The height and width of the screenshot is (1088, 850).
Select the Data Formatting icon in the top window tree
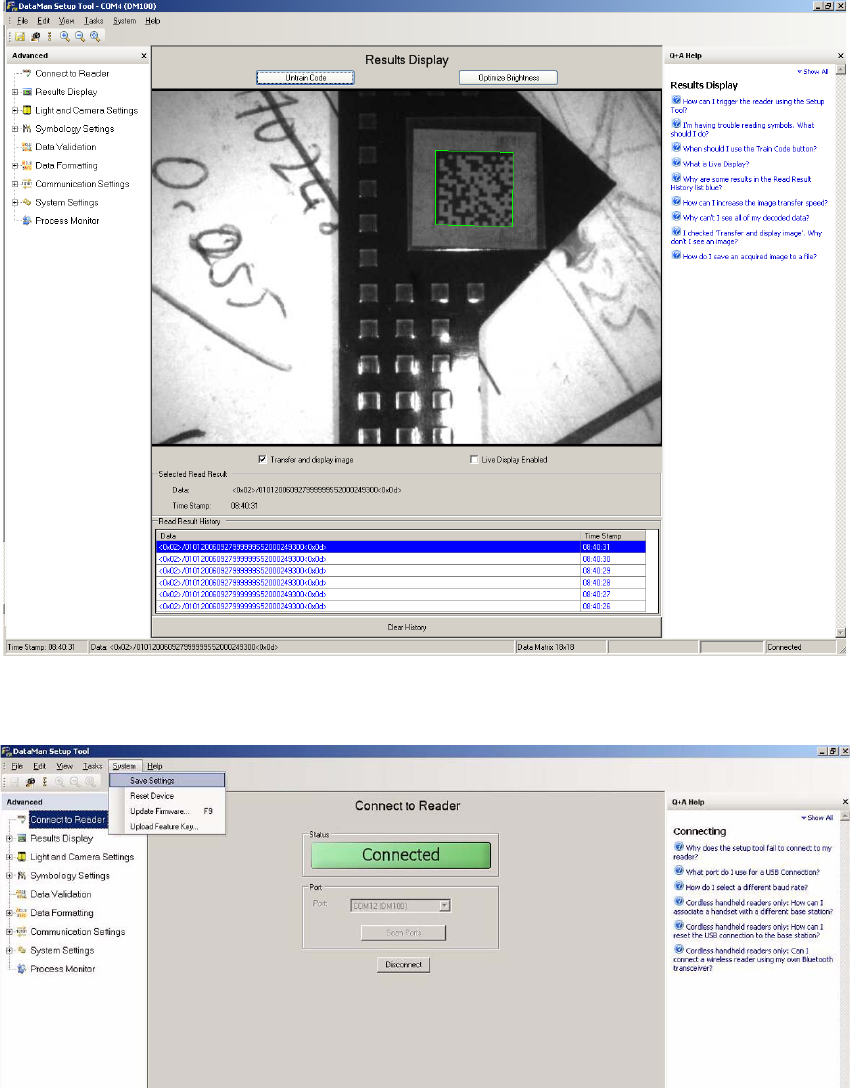click(x=27, y=165)
